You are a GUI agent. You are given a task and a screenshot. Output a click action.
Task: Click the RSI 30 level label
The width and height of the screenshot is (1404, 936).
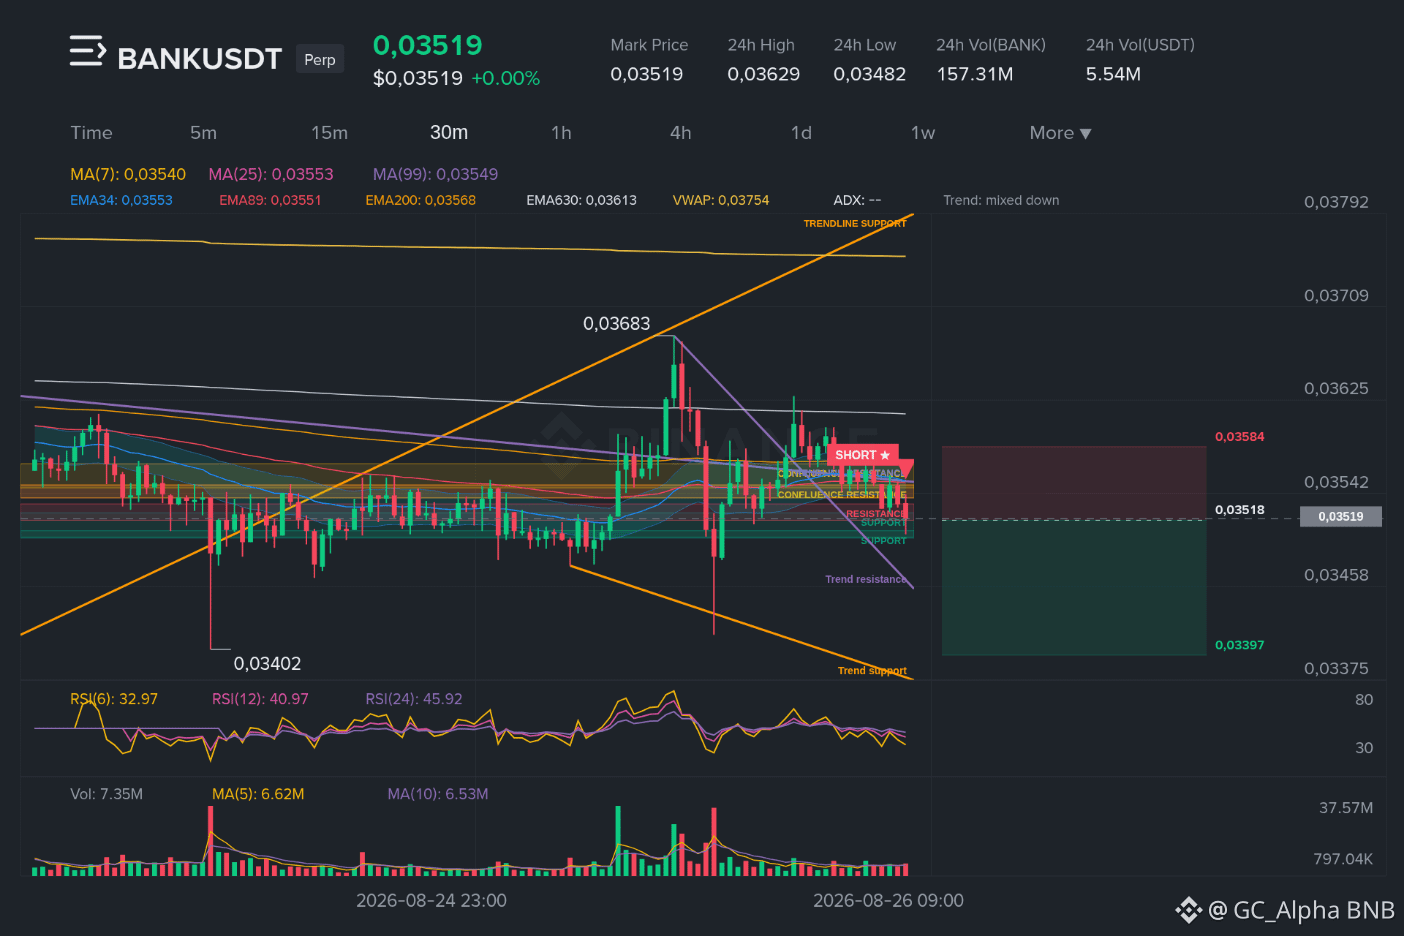[x=1364, y=748]
